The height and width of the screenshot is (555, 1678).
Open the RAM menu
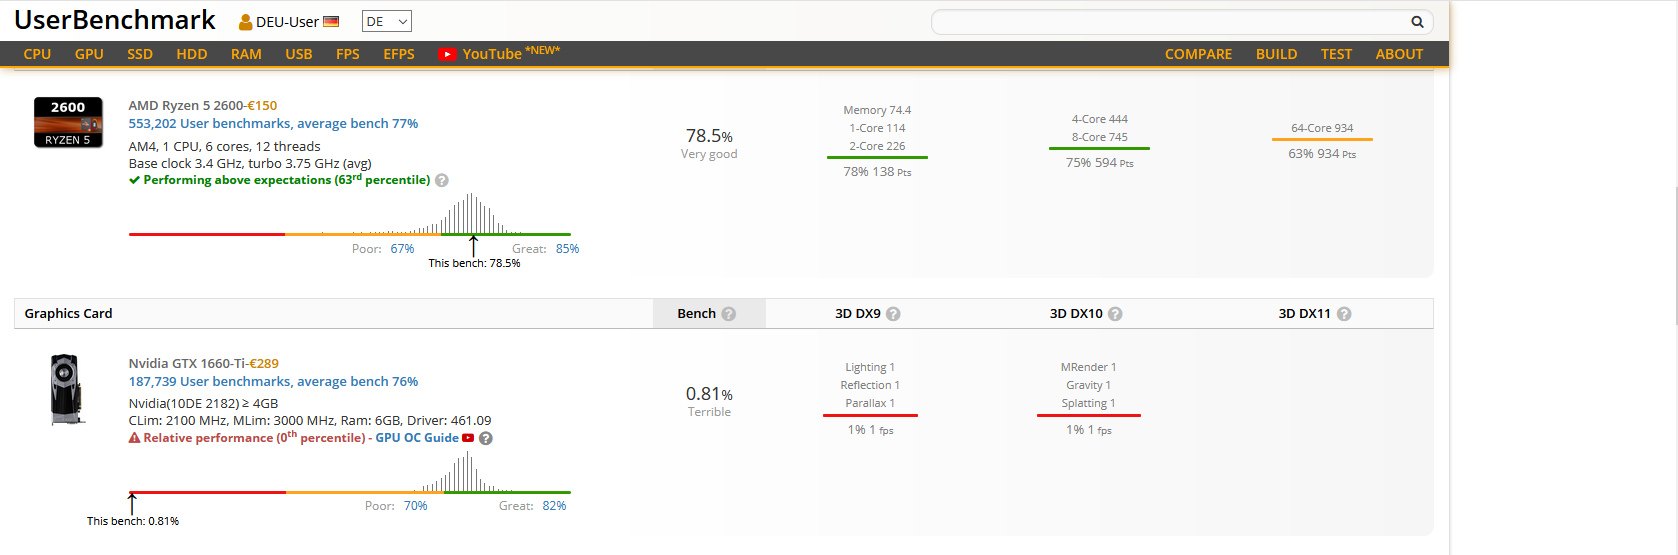click(246, 54)
